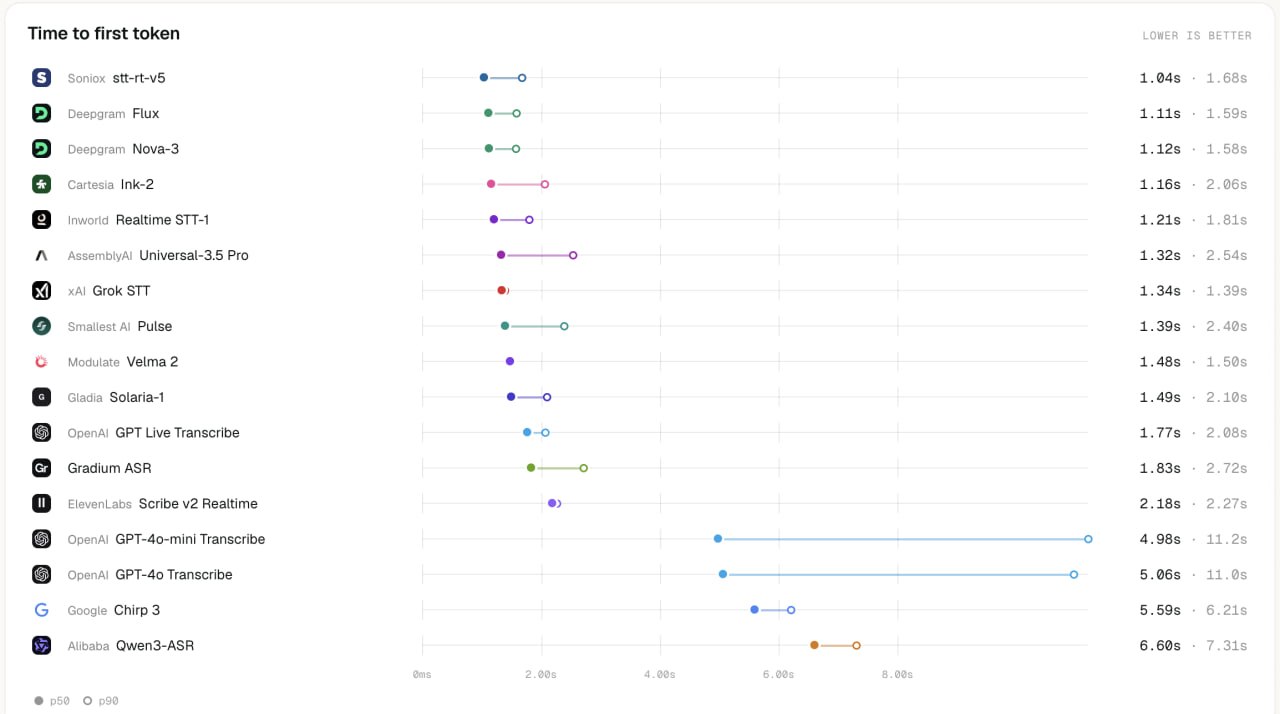Screen dimensions: 1280x714
Task: Select the 'Ink-2' model name
Action: [x=137, y=184]
